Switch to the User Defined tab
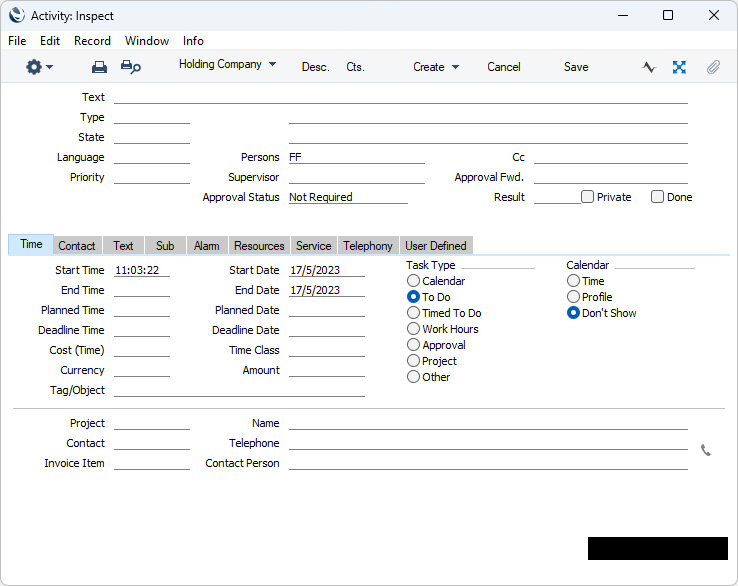This screenshot has height=586, width=738. point(436,246)
